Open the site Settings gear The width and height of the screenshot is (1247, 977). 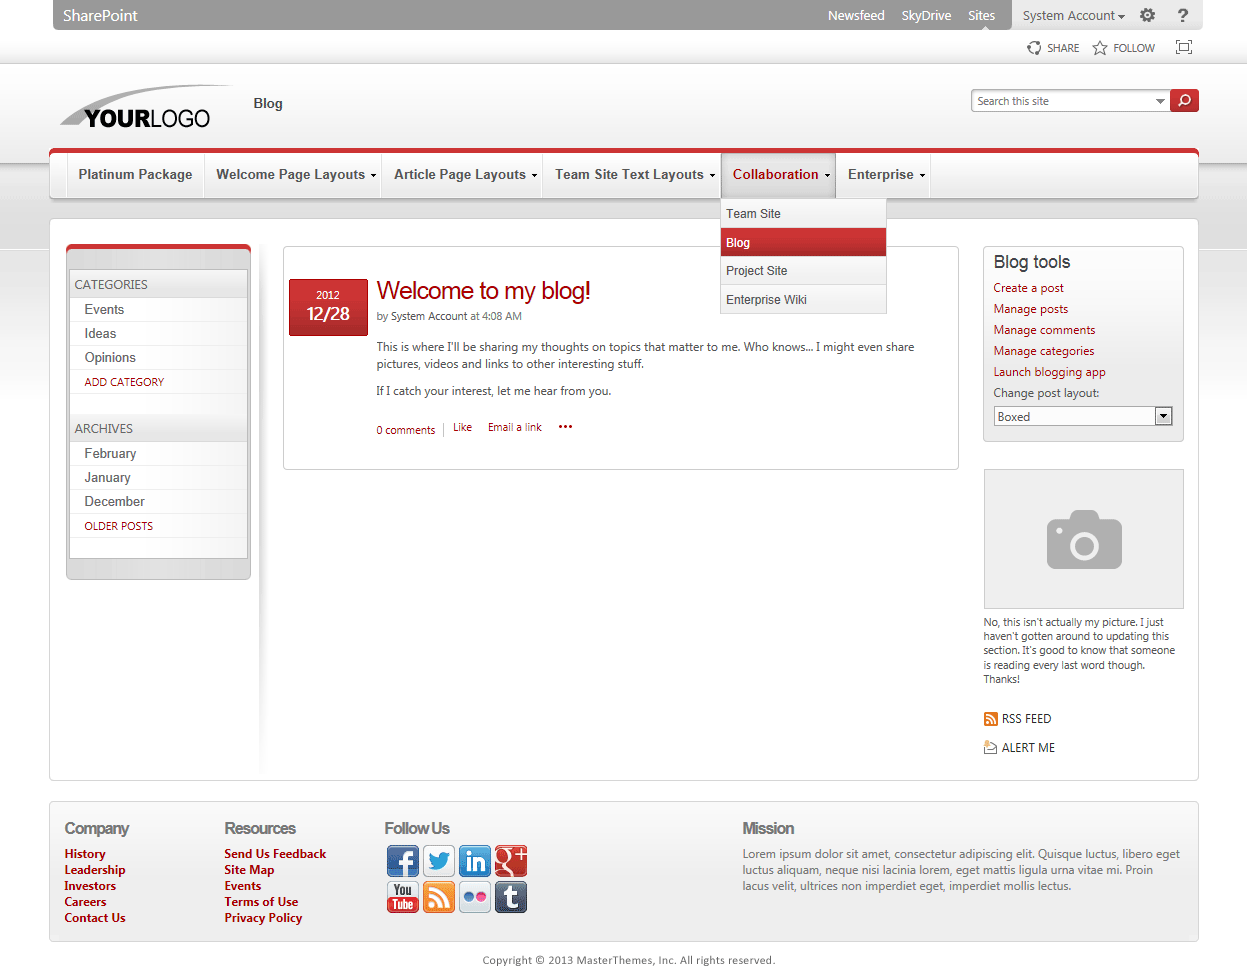pos(1147,15)
